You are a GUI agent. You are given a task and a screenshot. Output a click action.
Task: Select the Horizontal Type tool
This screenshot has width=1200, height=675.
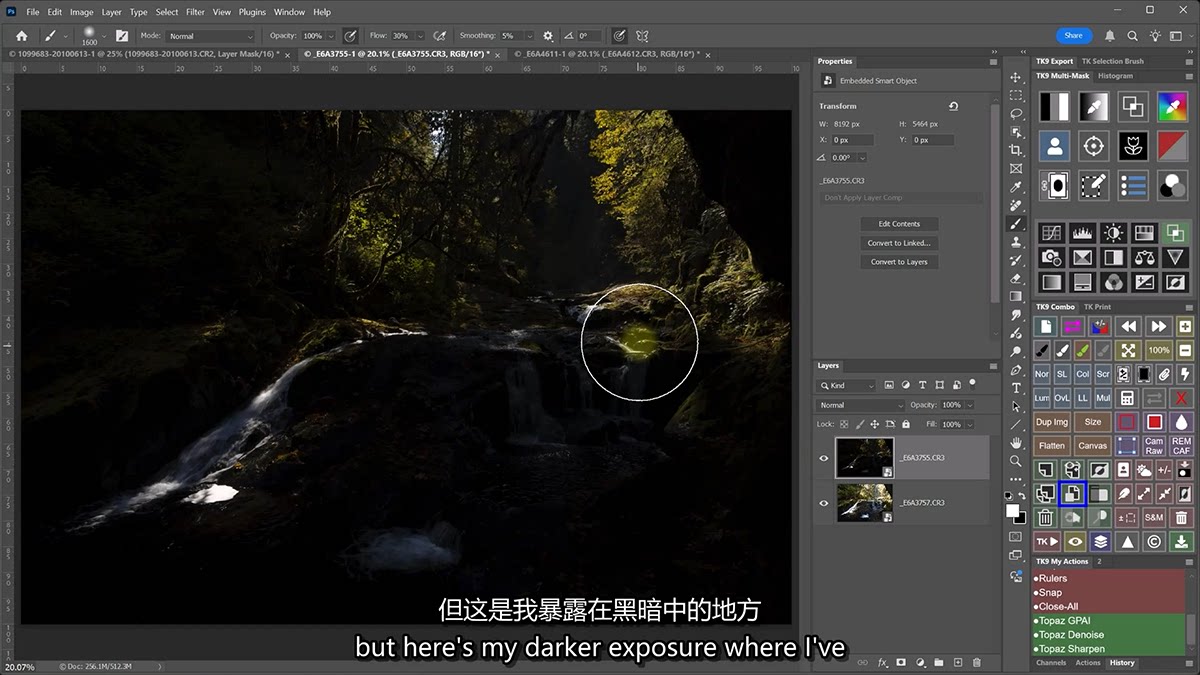click(x=1016, y=388)
